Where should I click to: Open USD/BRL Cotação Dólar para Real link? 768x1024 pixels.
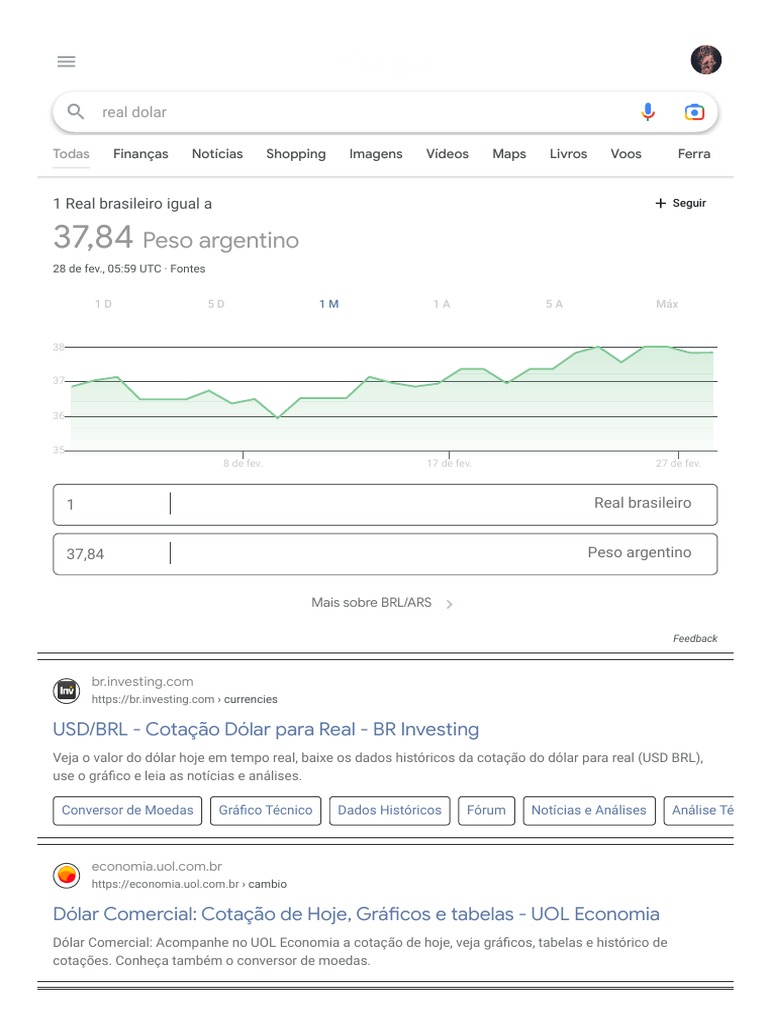click(x=266, y=729)
